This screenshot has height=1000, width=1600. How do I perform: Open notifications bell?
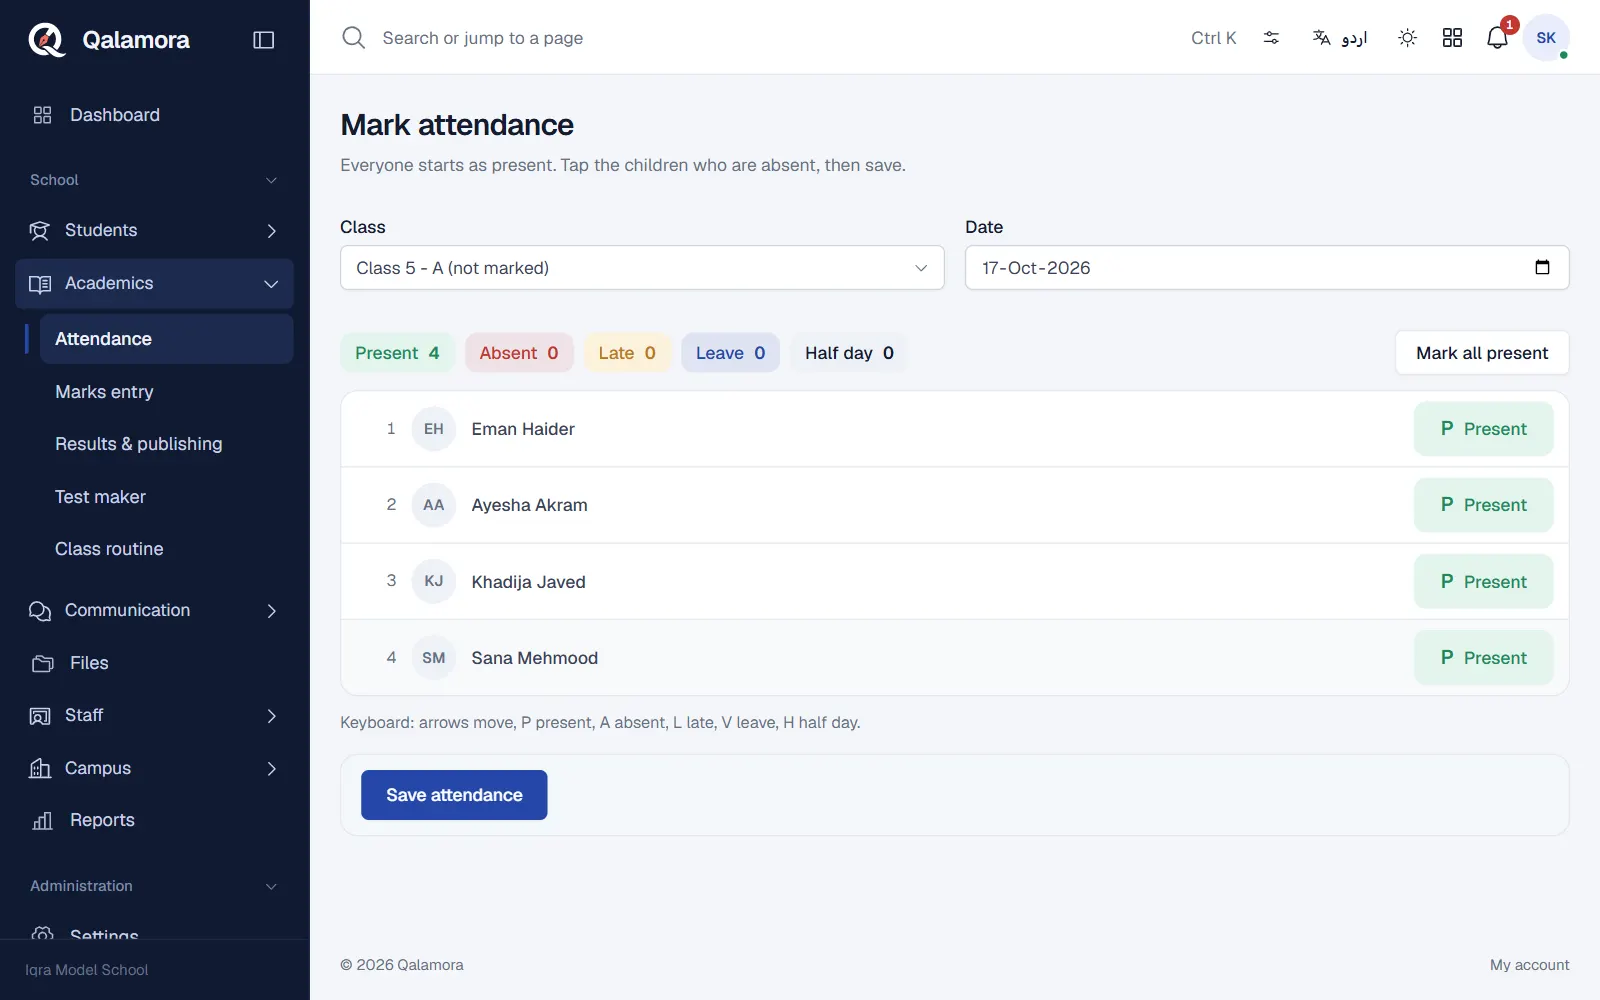tap(1497, 38)
